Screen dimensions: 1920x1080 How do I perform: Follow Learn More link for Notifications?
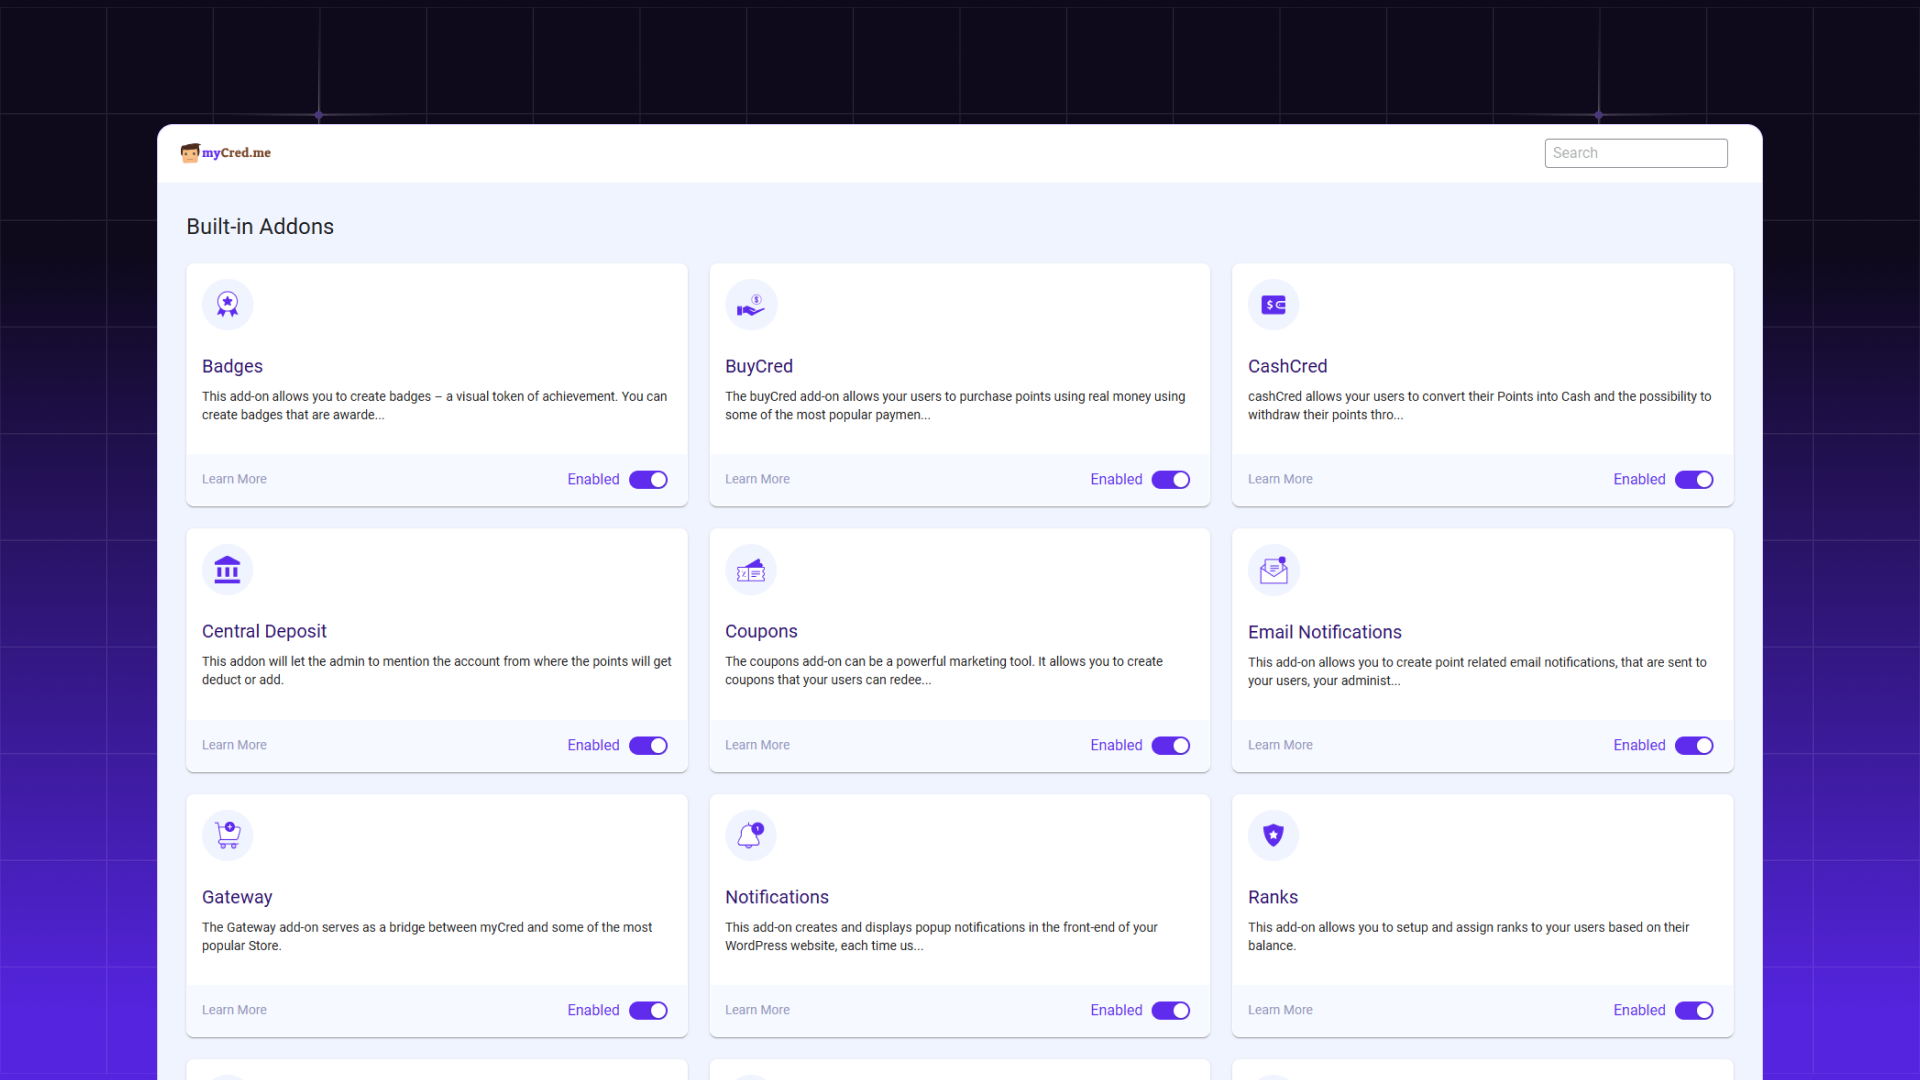click(757, 1011)
